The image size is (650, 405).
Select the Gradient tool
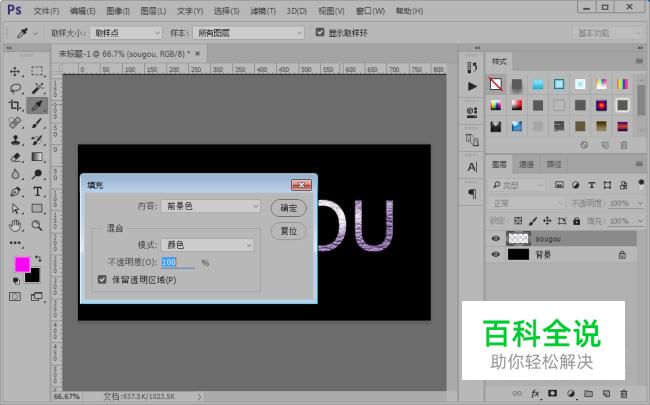[37, 157]
